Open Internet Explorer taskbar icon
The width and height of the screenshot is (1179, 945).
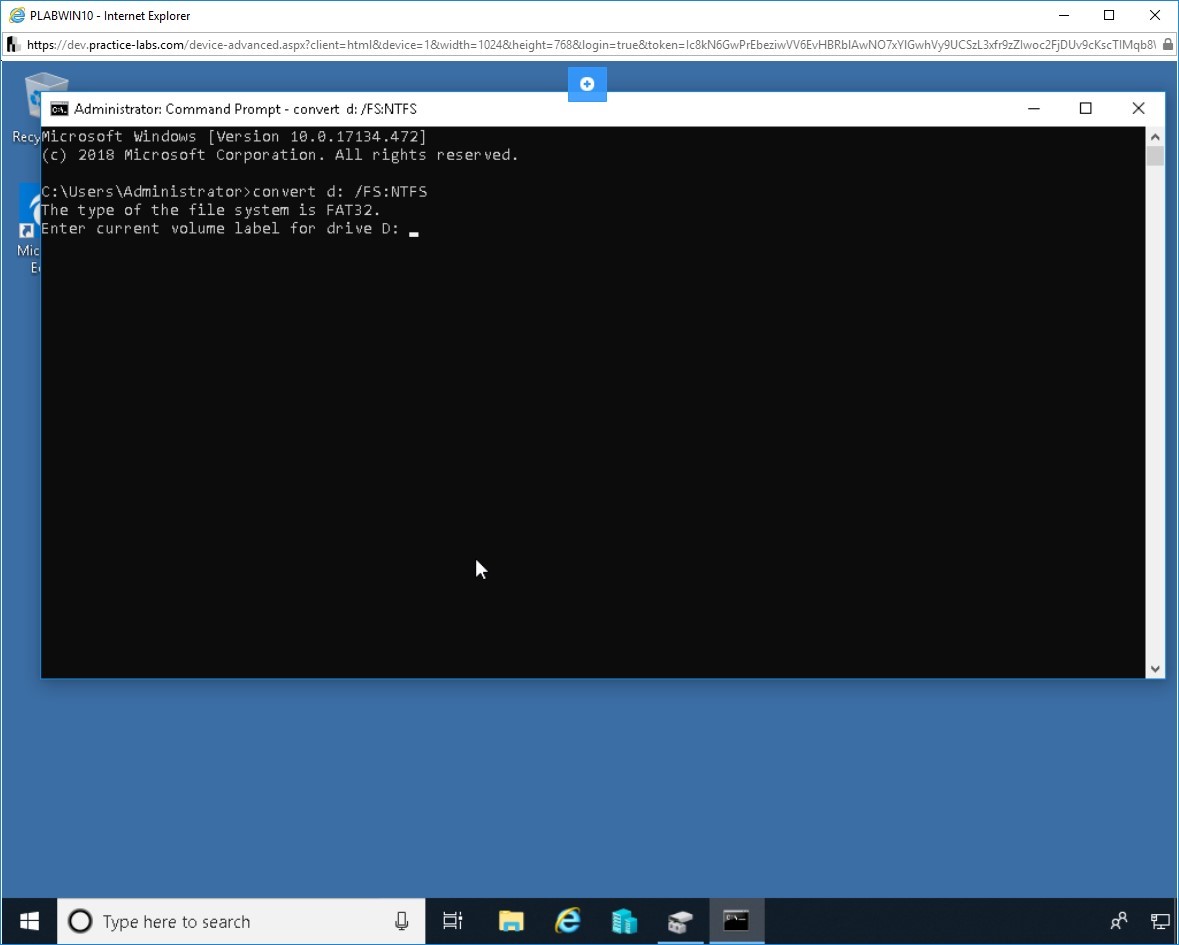pyautogui.click(x=568, y=921)
